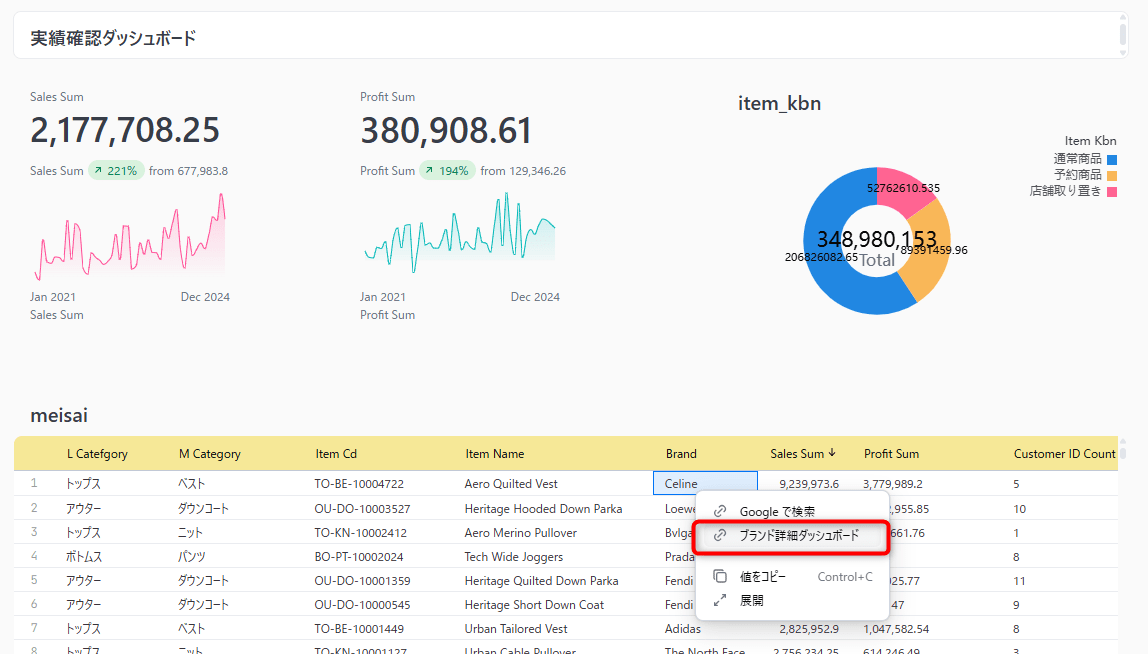Click the title panel vertical scrollbar
The width and height of the screenshot is (1148, 654).
coord(1122,34)
